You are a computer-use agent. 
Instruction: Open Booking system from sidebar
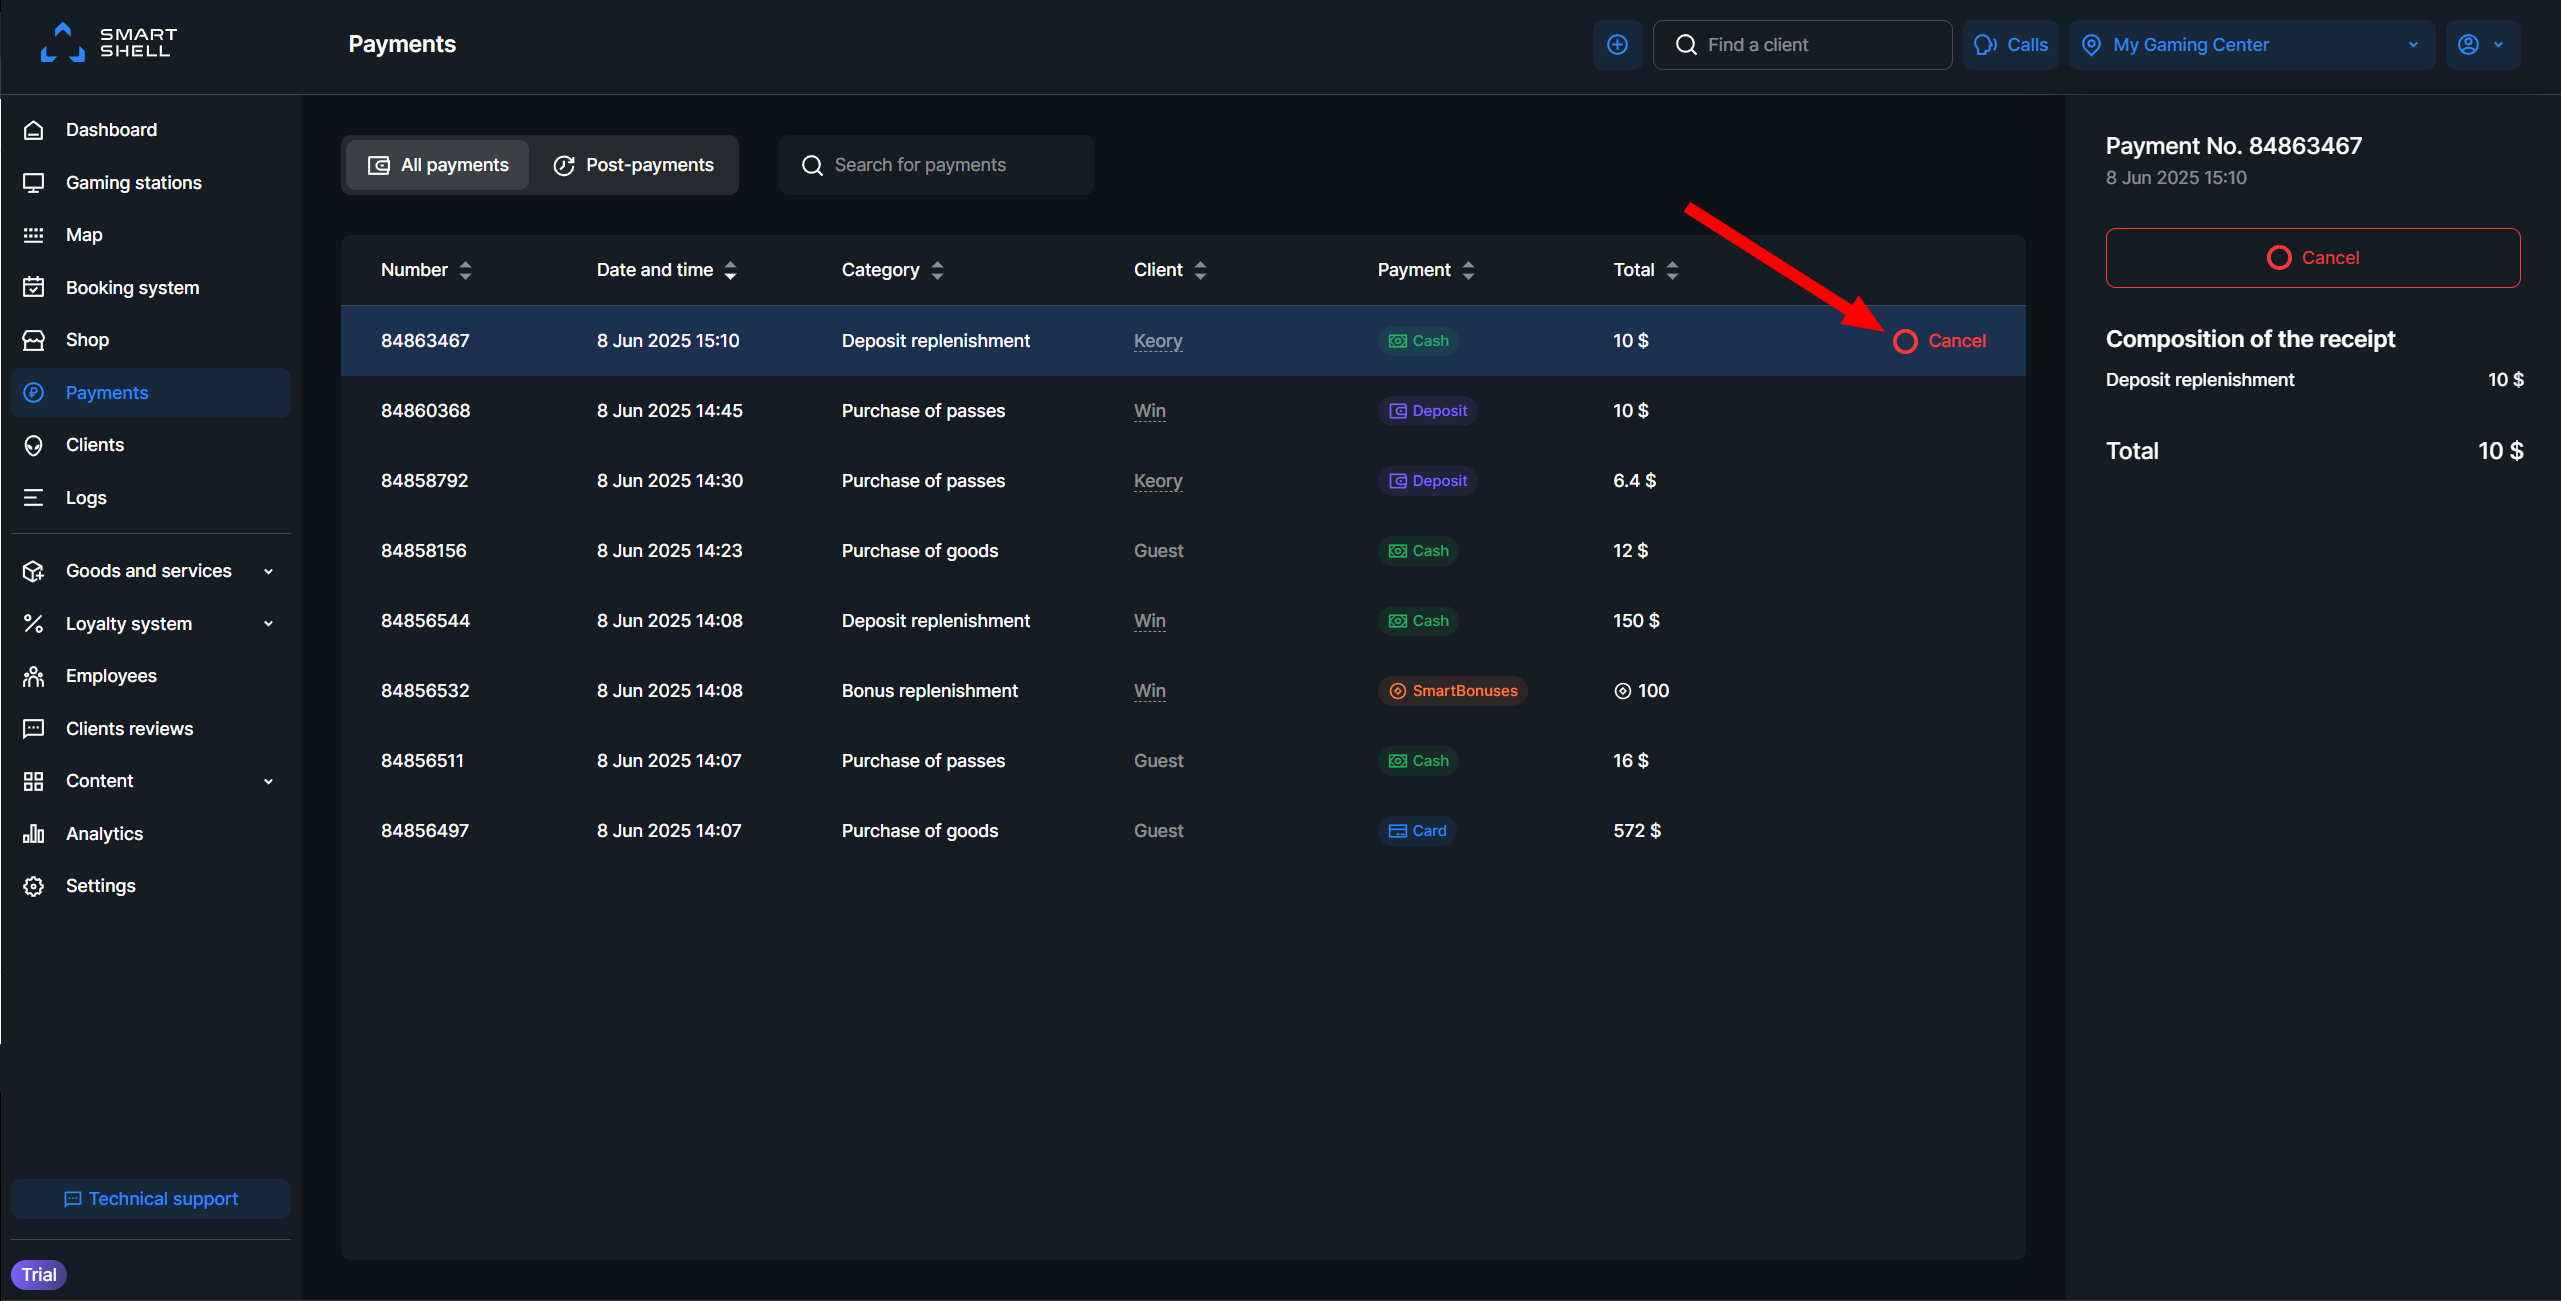(x=151, y=288)
